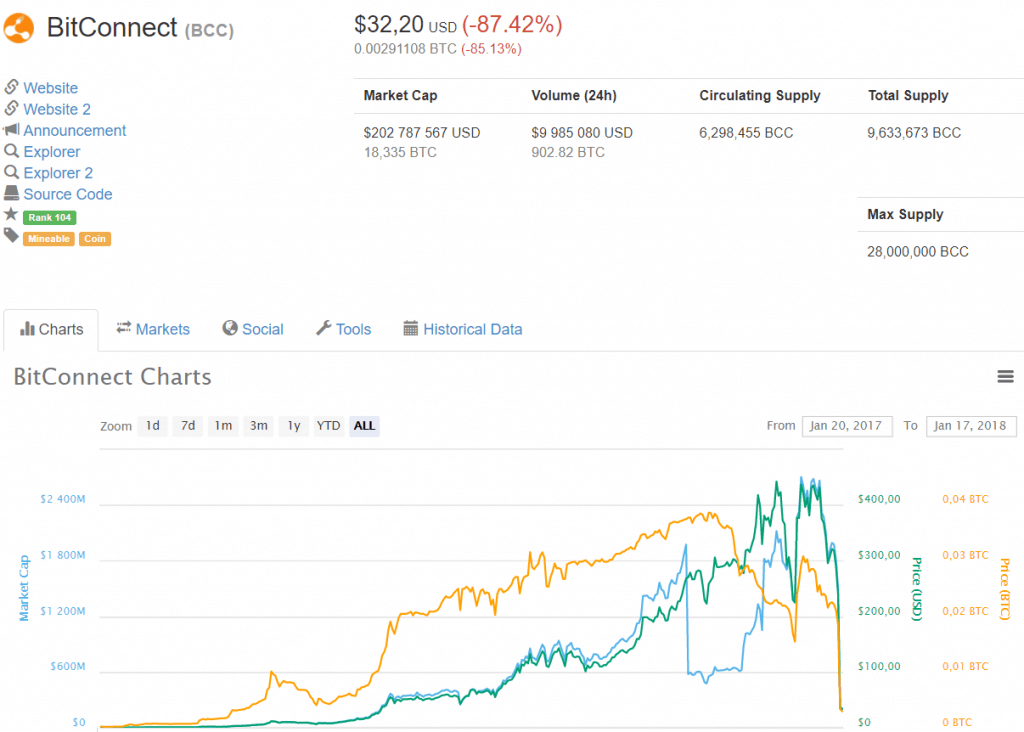This screenshot has height=732, width=1024.
Task: Click the Max Supply header
Action: click(905, 215)
